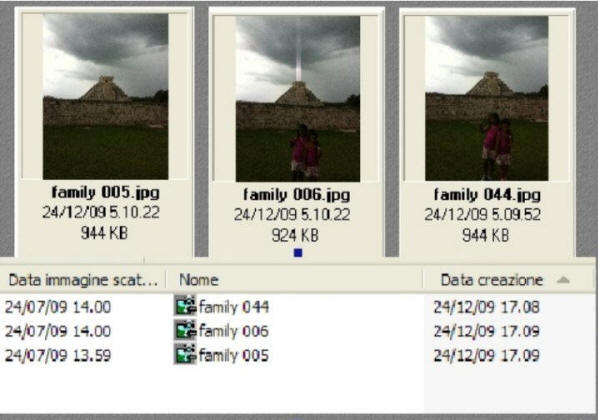Image resolution: width=598 pixels, height=420 pixels.
Task: Click the family 006.jpg filename label
Action: pos(297,195)
